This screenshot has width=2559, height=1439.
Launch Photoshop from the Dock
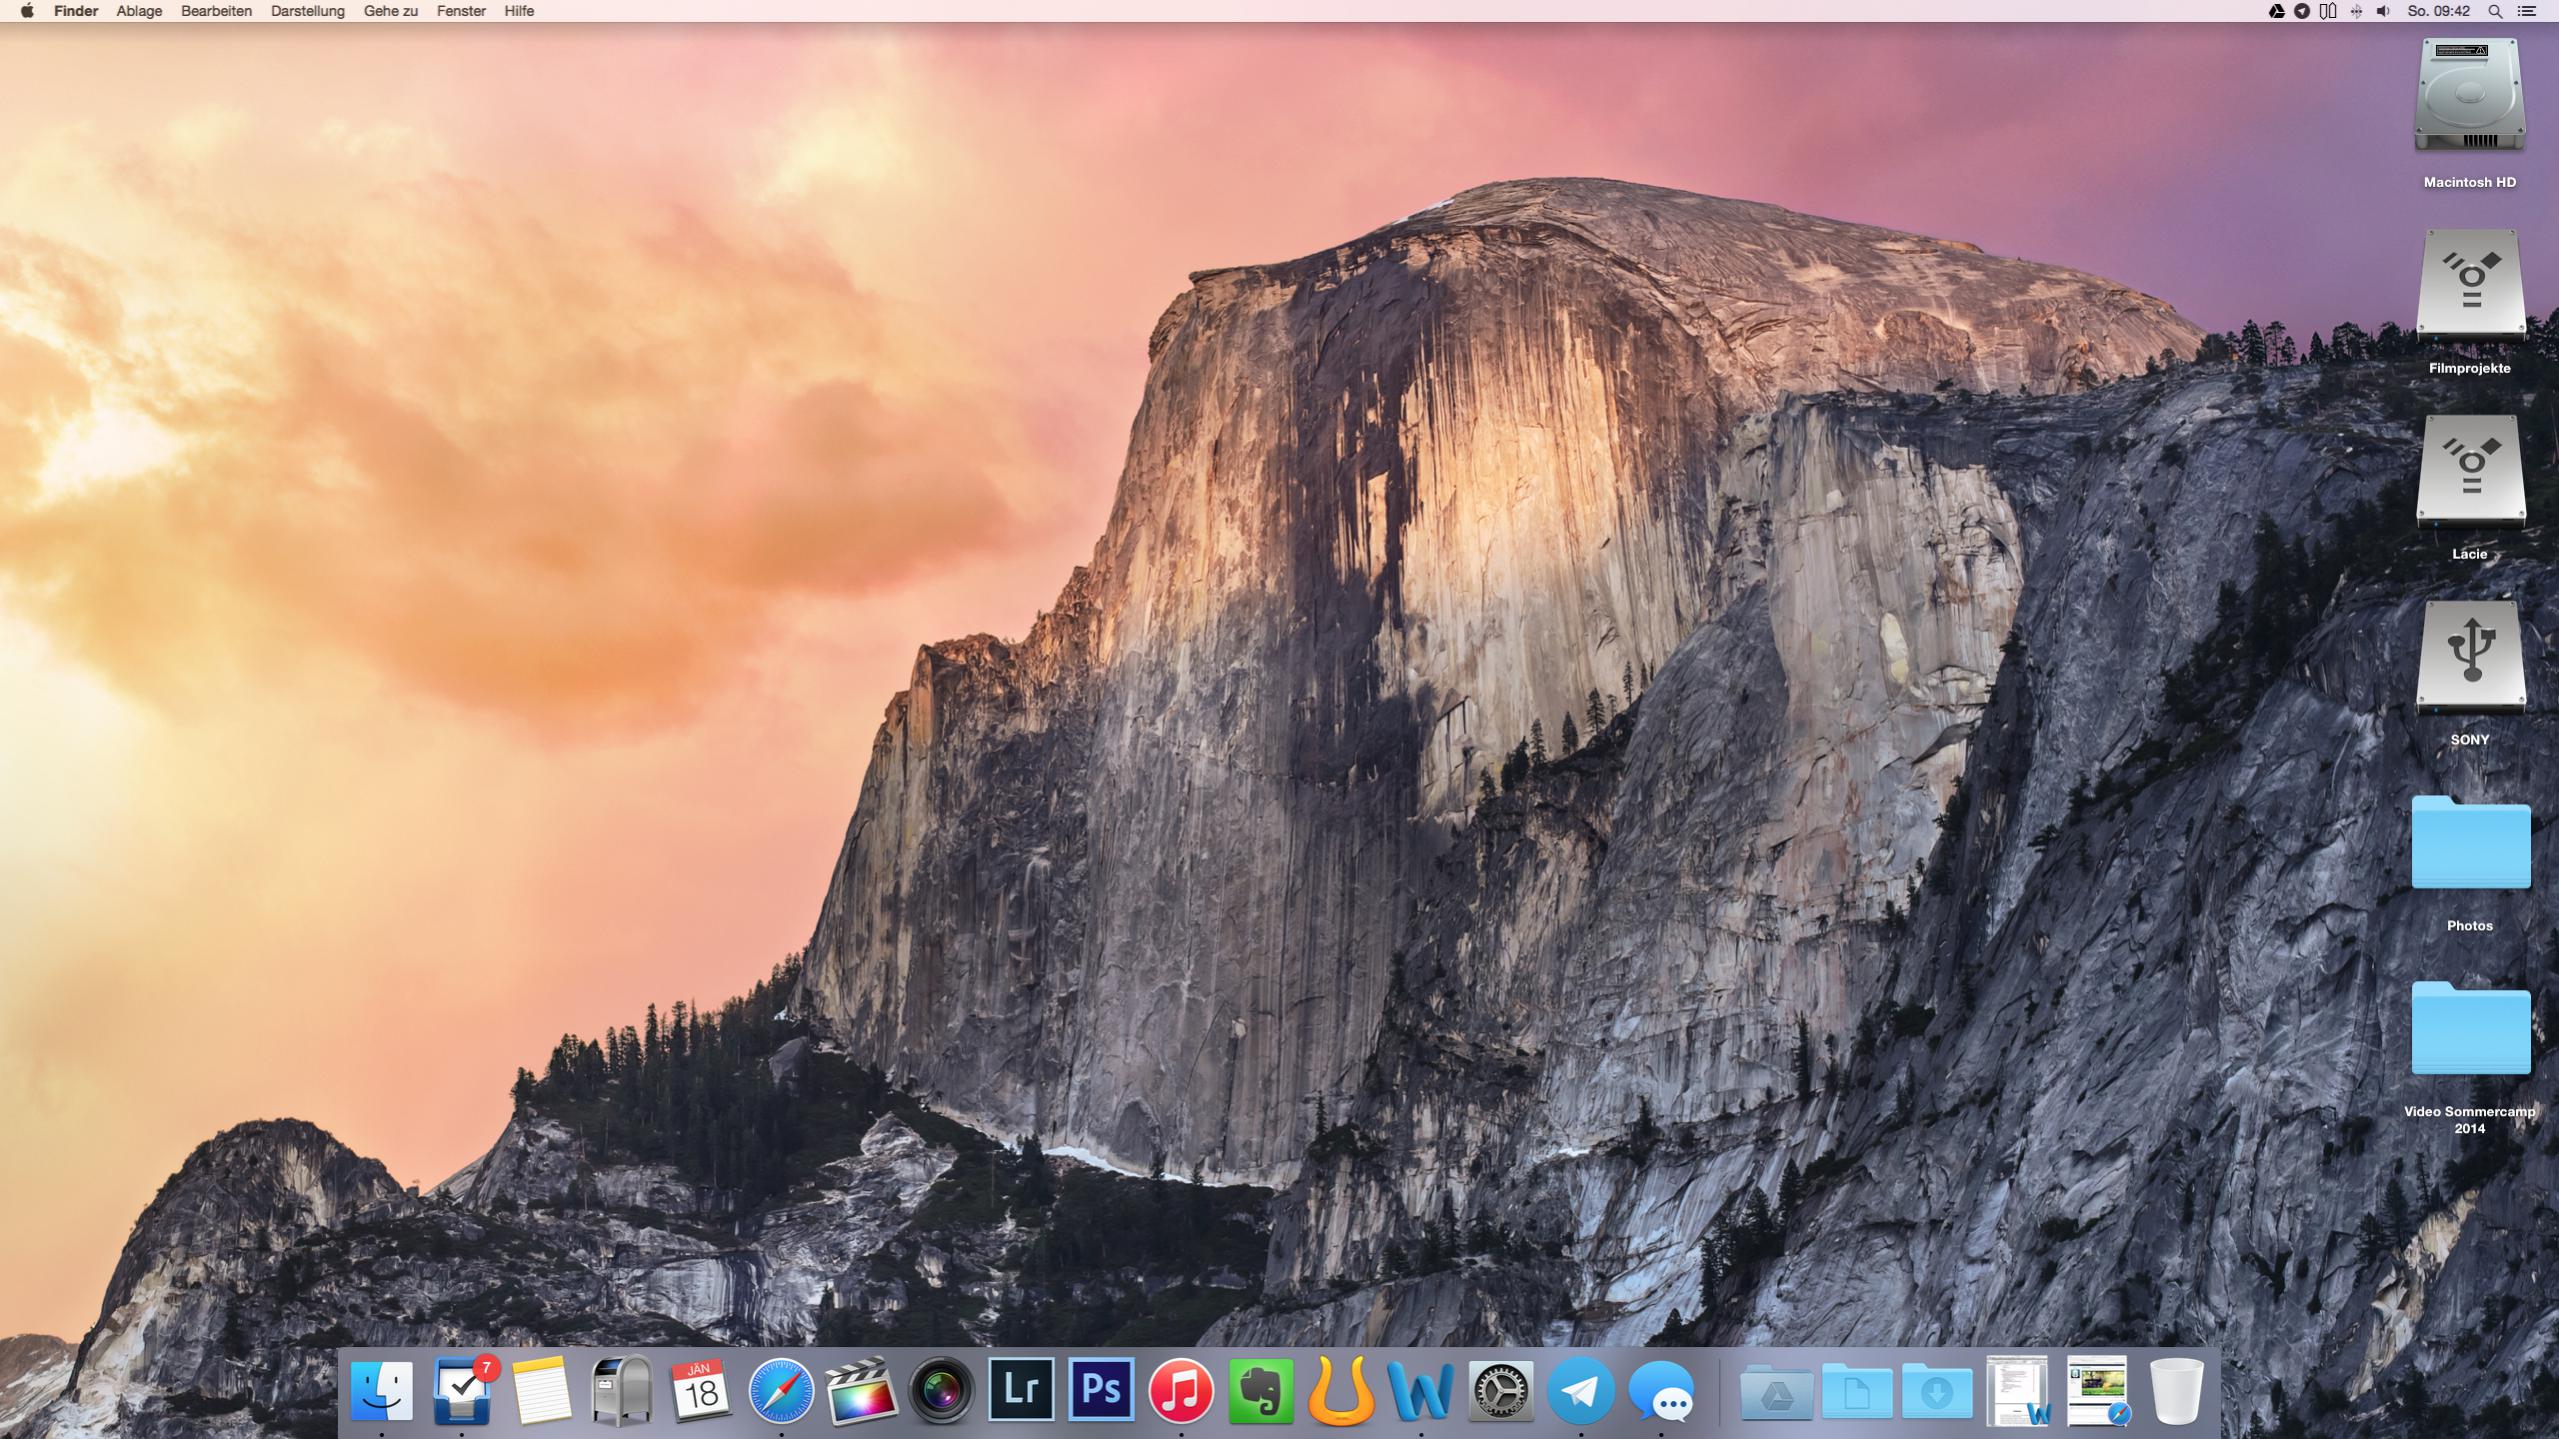pyautogui.click(x=1101, y=1390)
